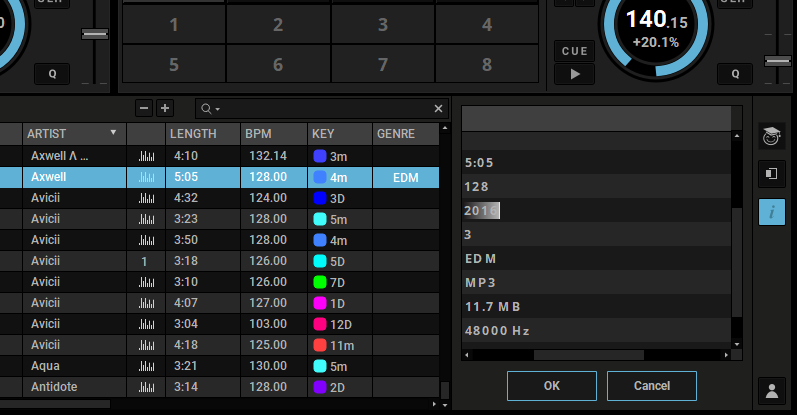
Task: Select the Antidote track row
Action: coord(220,387)
